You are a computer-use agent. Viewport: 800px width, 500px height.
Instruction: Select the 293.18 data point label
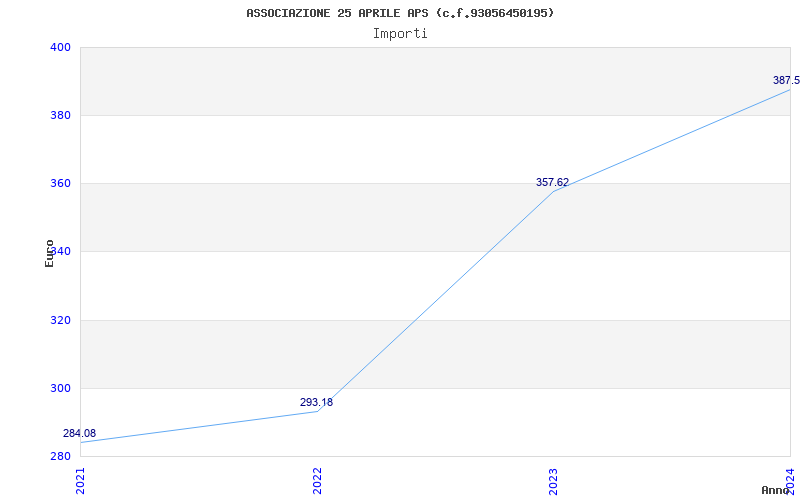pyautogui.click(x=316, y=402)
